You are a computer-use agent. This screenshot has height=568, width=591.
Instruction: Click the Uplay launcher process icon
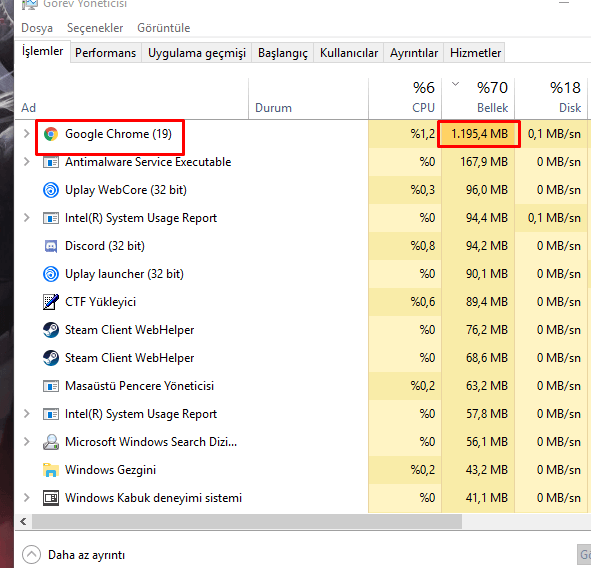[51, 274]
